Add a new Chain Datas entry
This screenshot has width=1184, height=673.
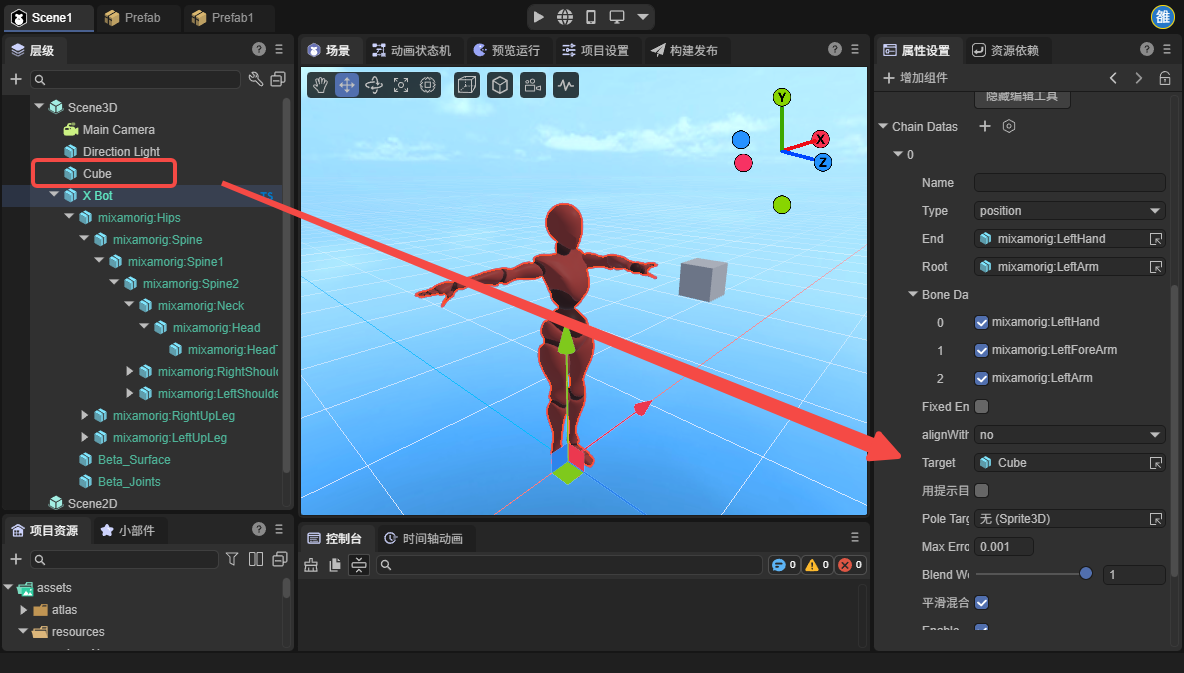[984, 127]
